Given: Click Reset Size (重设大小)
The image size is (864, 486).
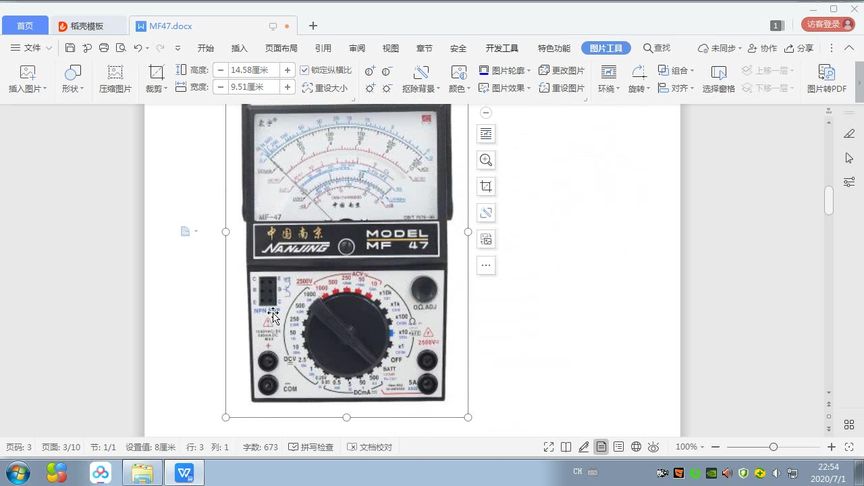Looking at the screenshot, I should coord(325,88).
